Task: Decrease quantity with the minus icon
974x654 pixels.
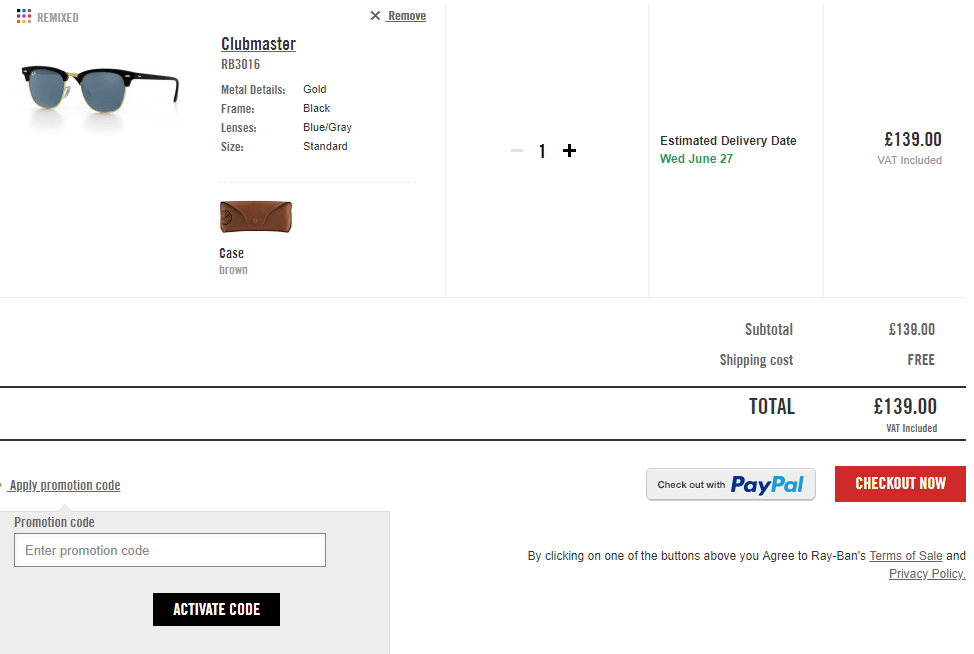Action: pos(517,150)
